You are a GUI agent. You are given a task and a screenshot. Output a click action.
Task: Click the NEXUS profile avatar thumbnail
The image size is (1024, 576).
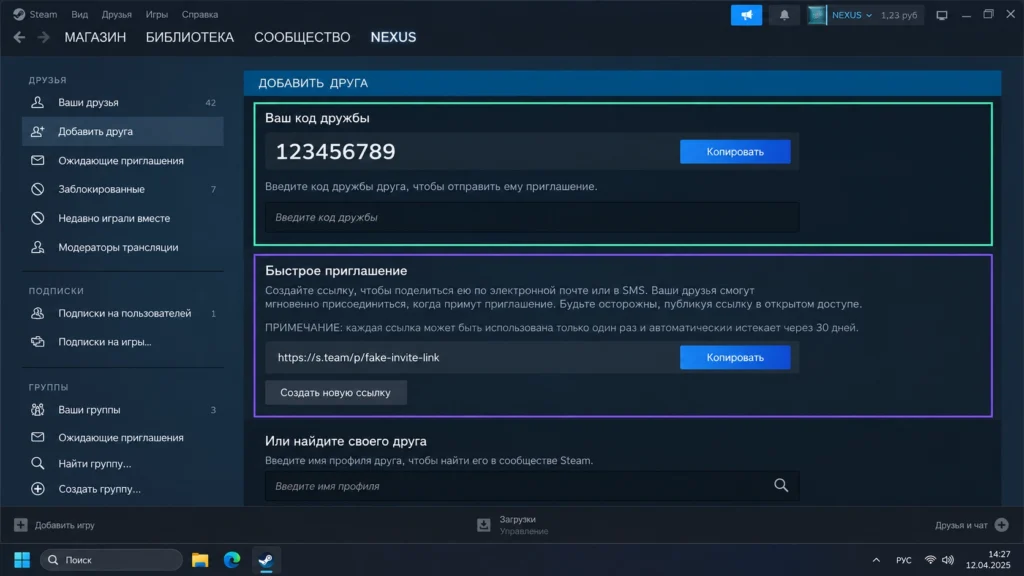(x=816, y=15)
